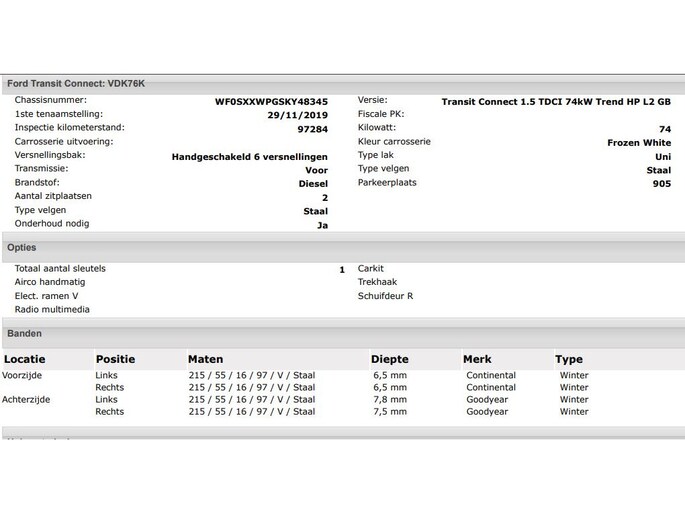The width and height of the screenshot is (685, 514).
Task: Click the date 29/11/2019 value
Action: pyautogui.click(x=298, y=115)
